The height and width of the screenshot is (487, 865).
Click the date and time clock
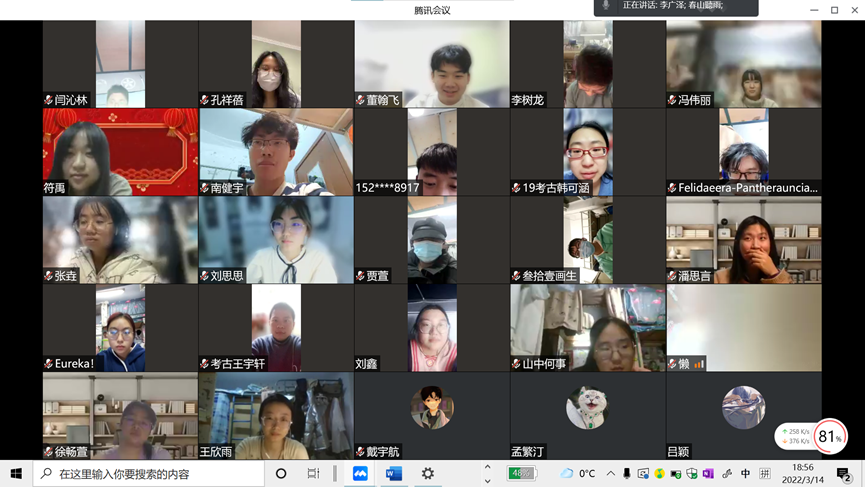tap(802, 473)
